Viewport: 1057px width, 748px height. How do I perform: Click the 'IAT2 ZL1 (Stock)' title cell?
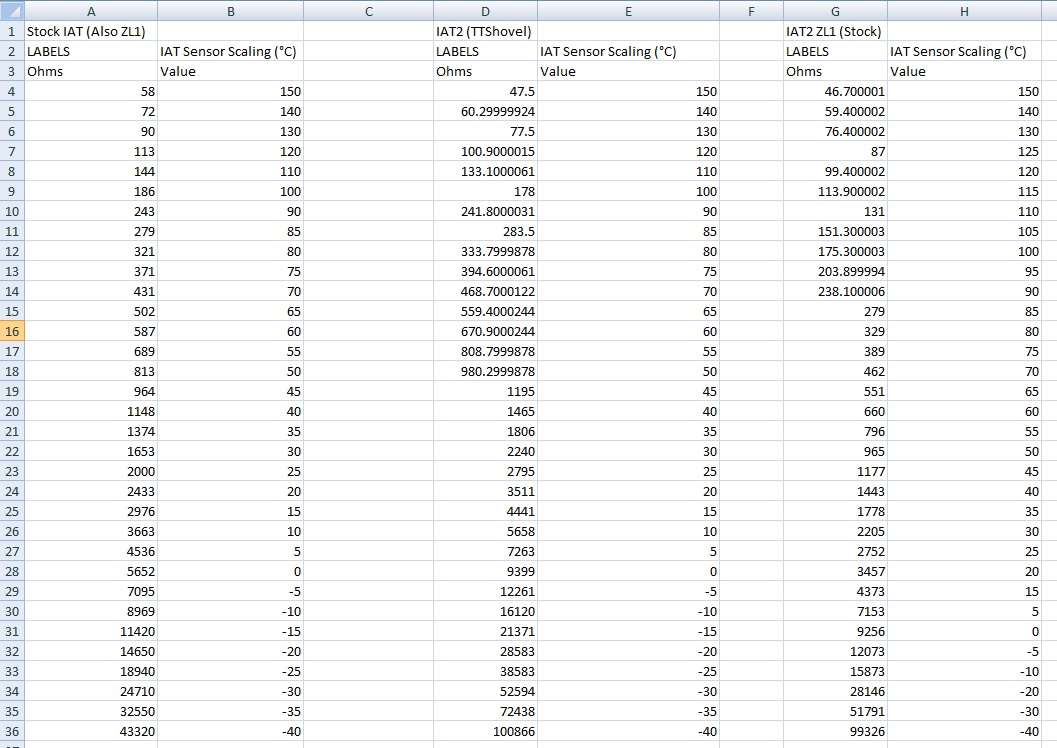833,31
